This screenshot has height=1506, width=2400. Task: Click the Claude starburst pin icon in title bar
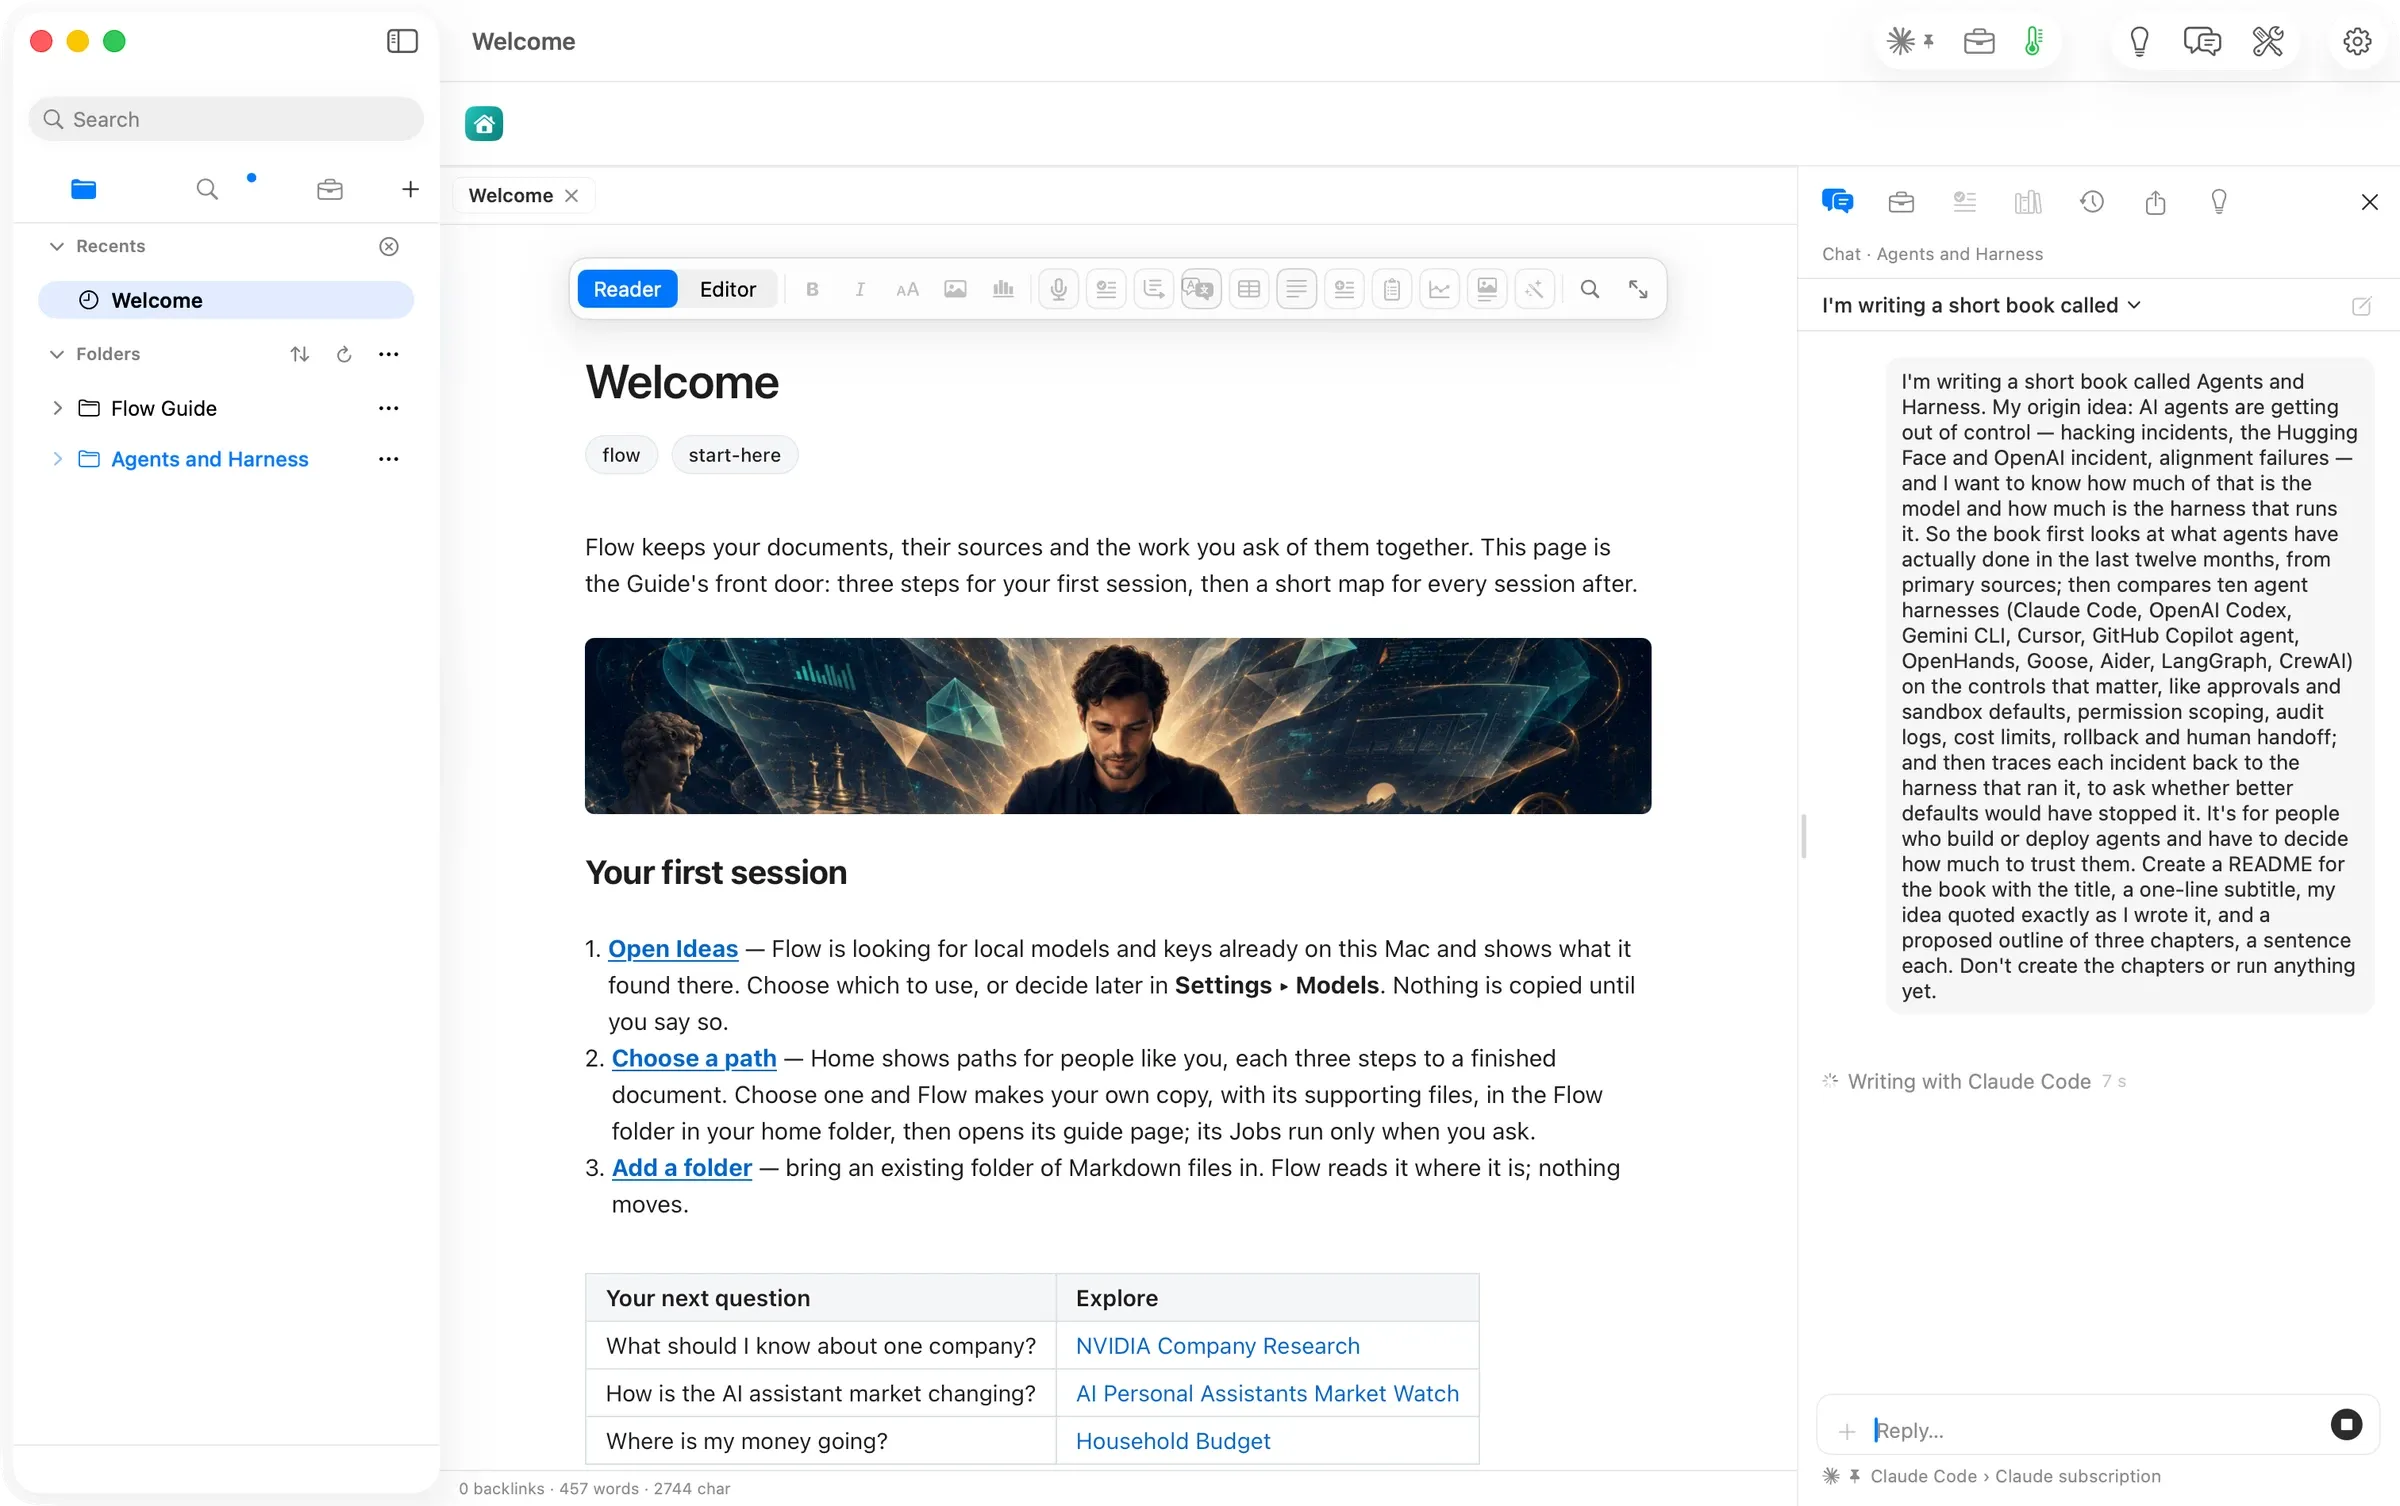pos(1909,41)
